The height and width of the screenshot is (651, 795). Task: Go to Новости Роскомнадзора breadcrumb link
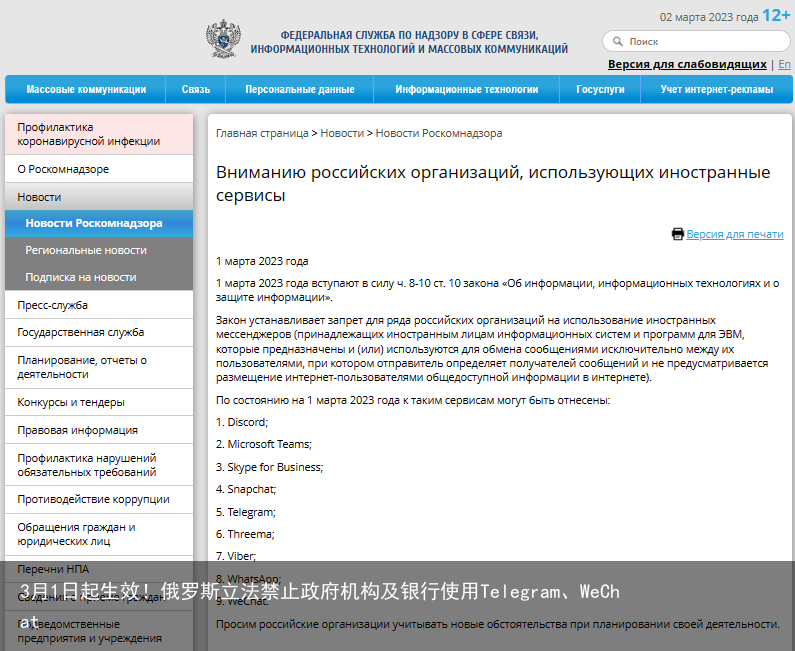click(439, 133)
